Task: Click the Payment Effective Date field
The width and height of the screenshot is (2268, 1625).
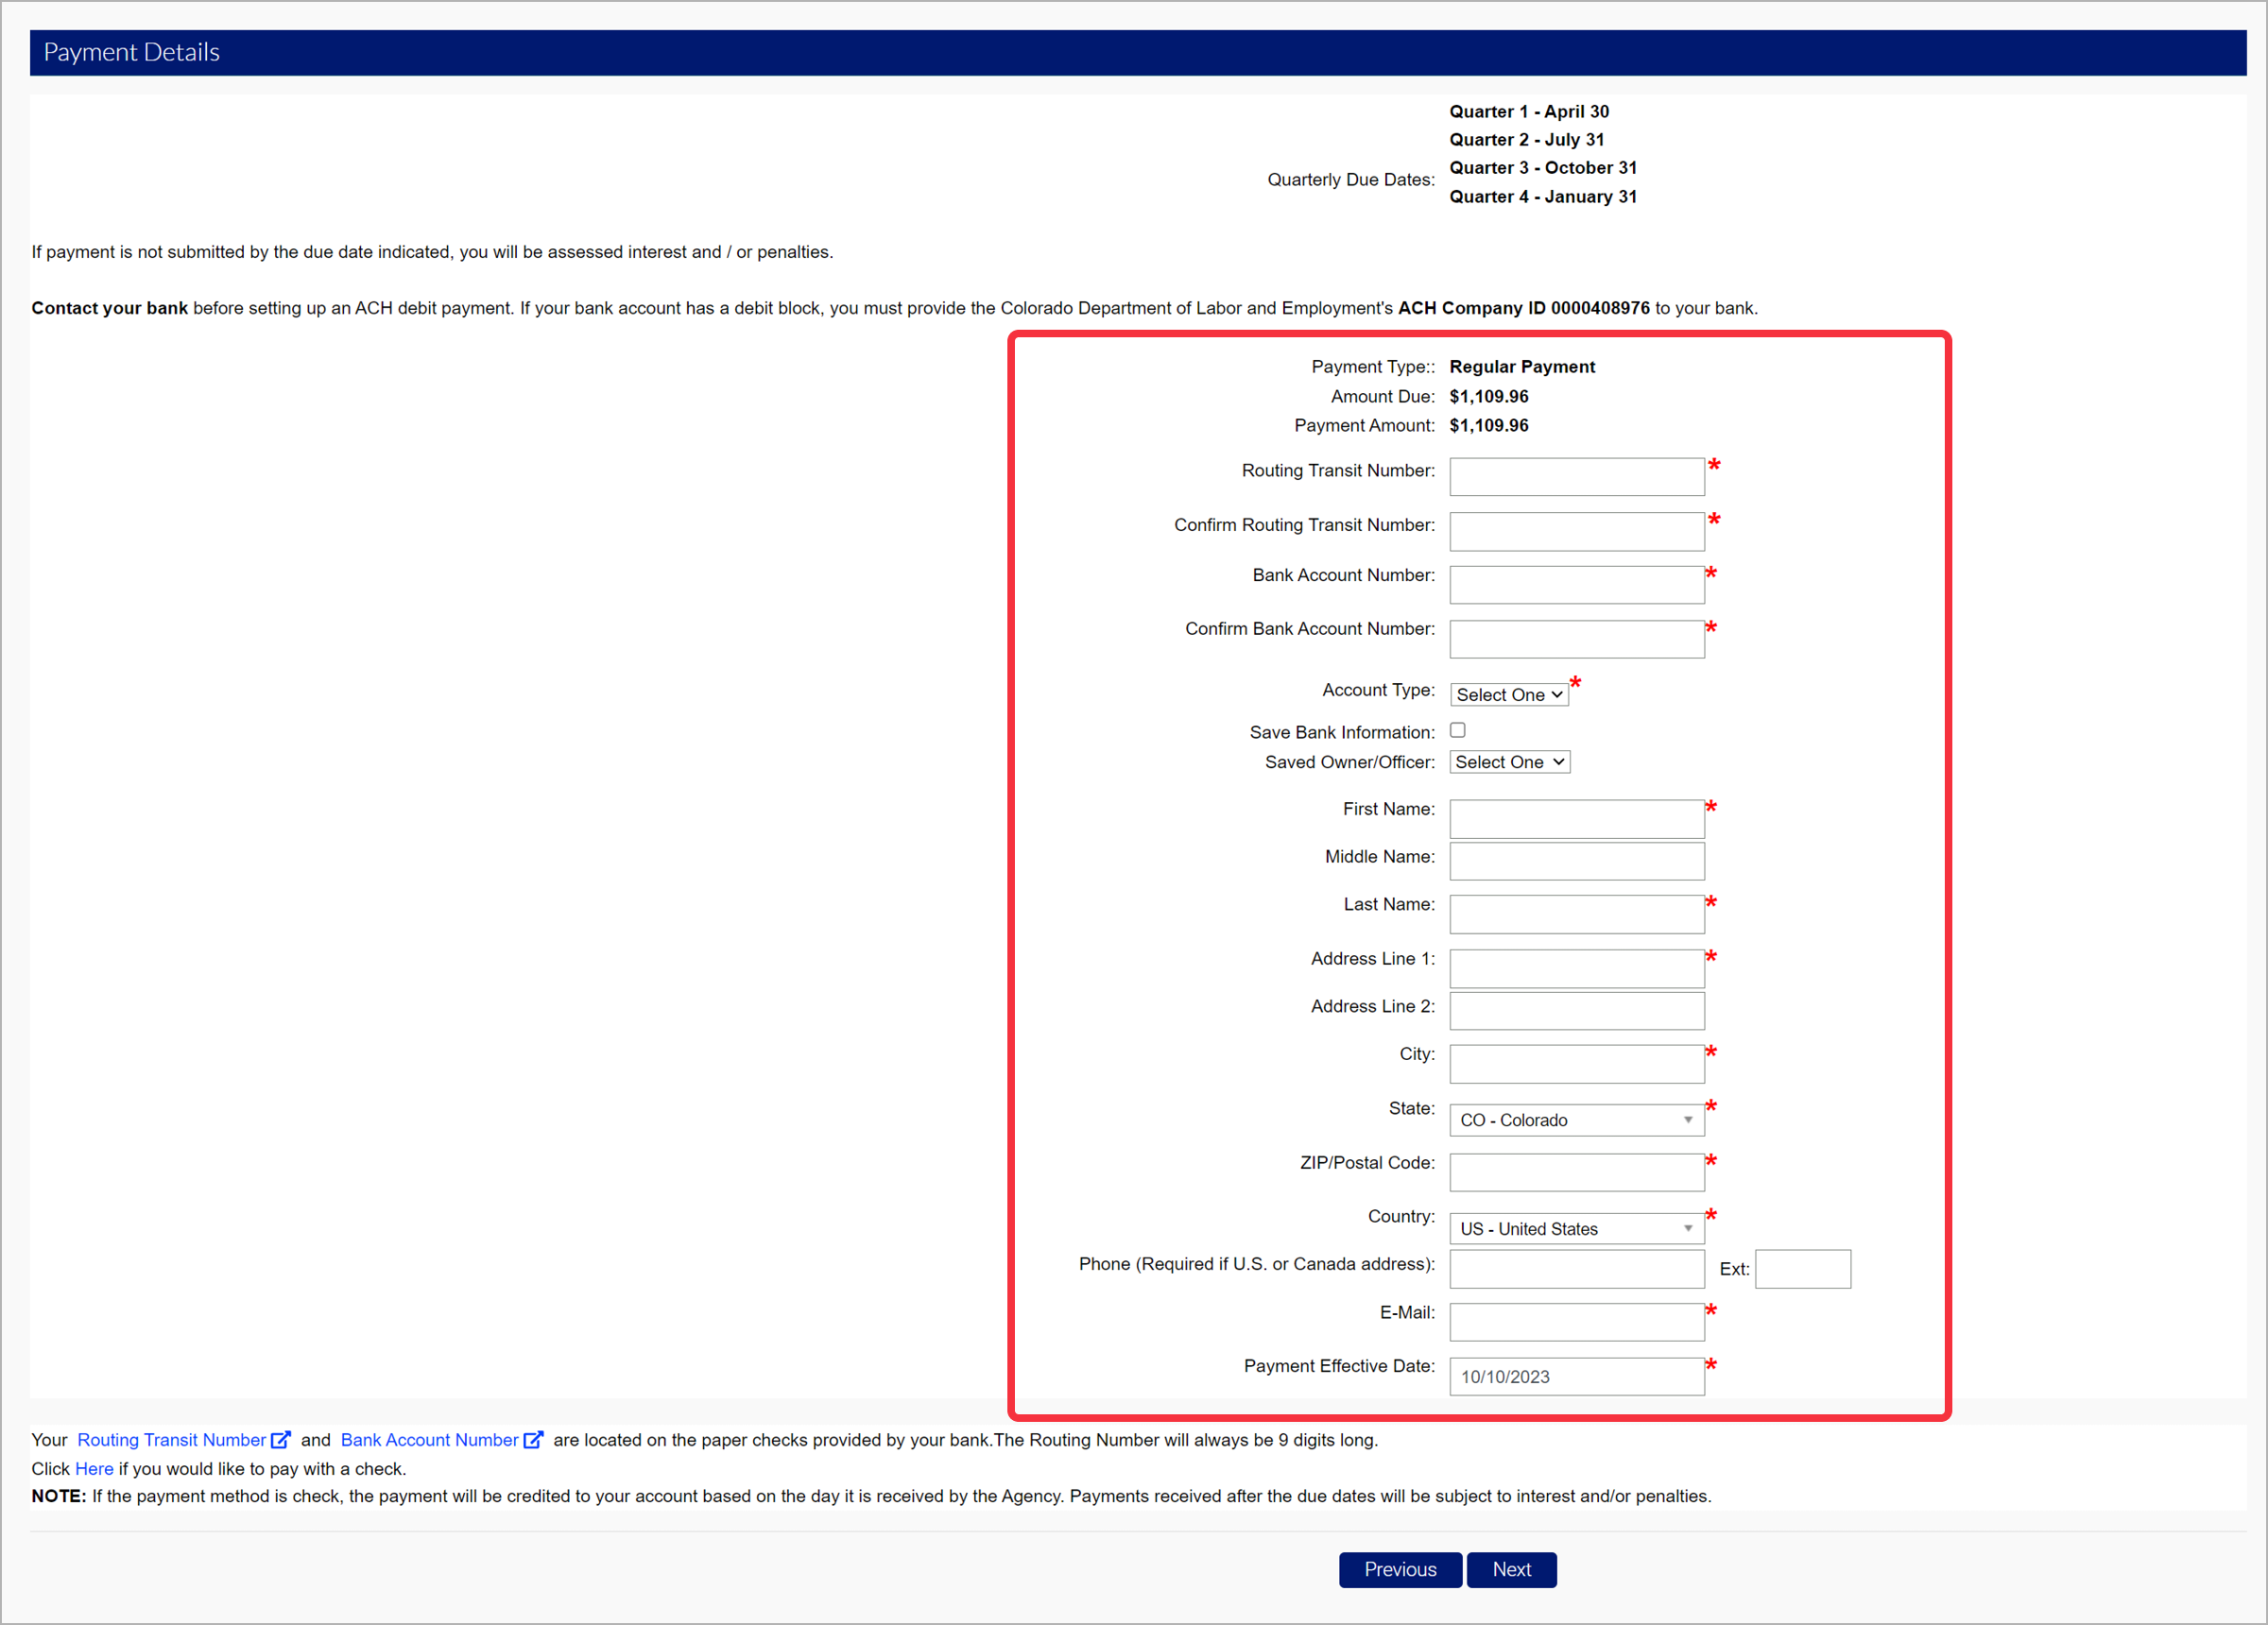Action: 1576,1376
